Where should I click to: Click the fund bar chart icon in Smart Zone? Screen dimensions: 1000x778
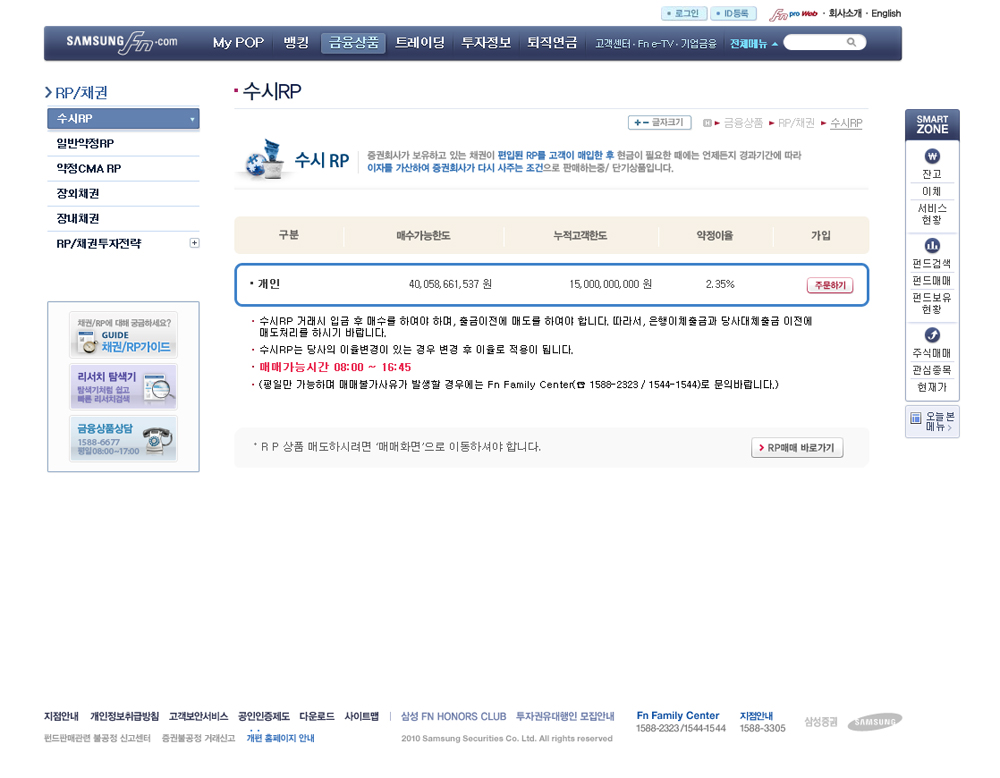(932, 246)
